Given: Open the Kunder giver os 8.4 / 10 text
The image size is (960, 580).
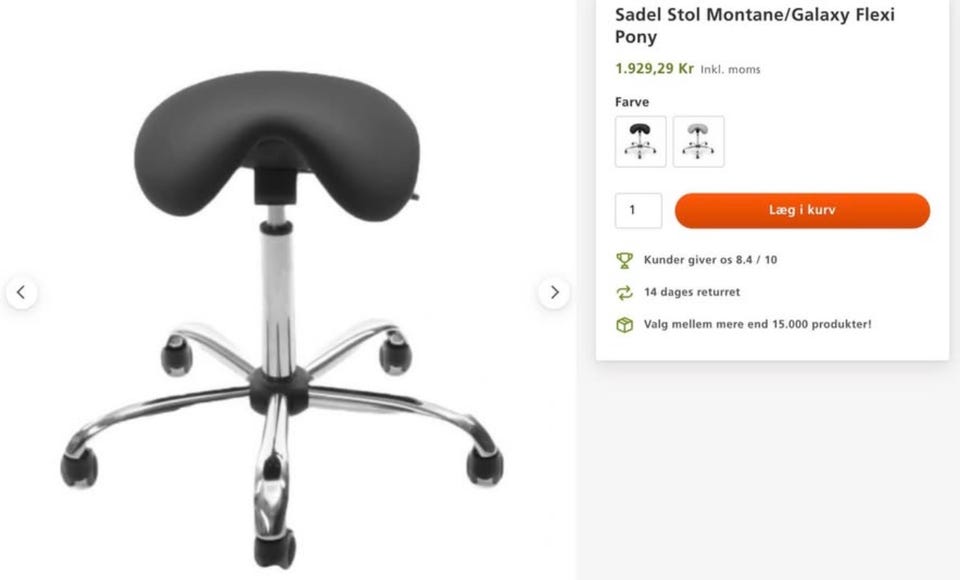Looking at the screenshot, I should point(710,260).
